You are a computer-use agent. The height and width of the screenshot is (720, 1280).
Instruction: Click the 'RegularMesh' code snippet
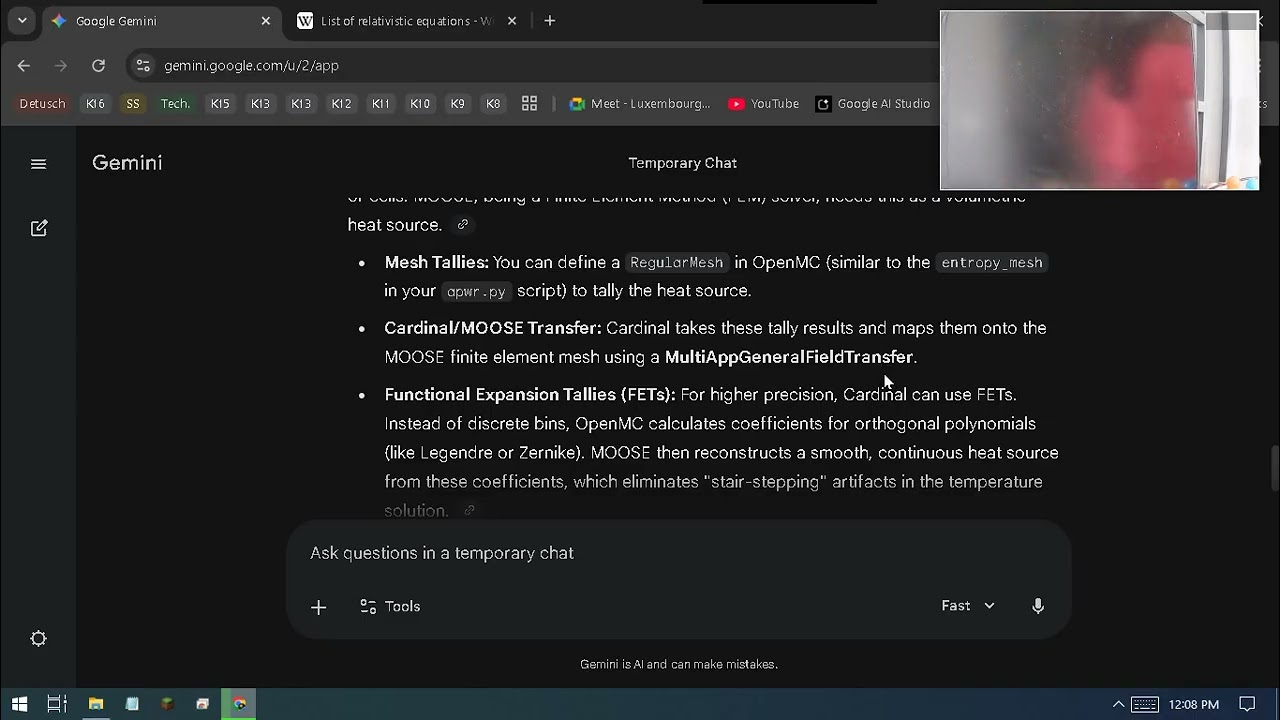[676, 263]
